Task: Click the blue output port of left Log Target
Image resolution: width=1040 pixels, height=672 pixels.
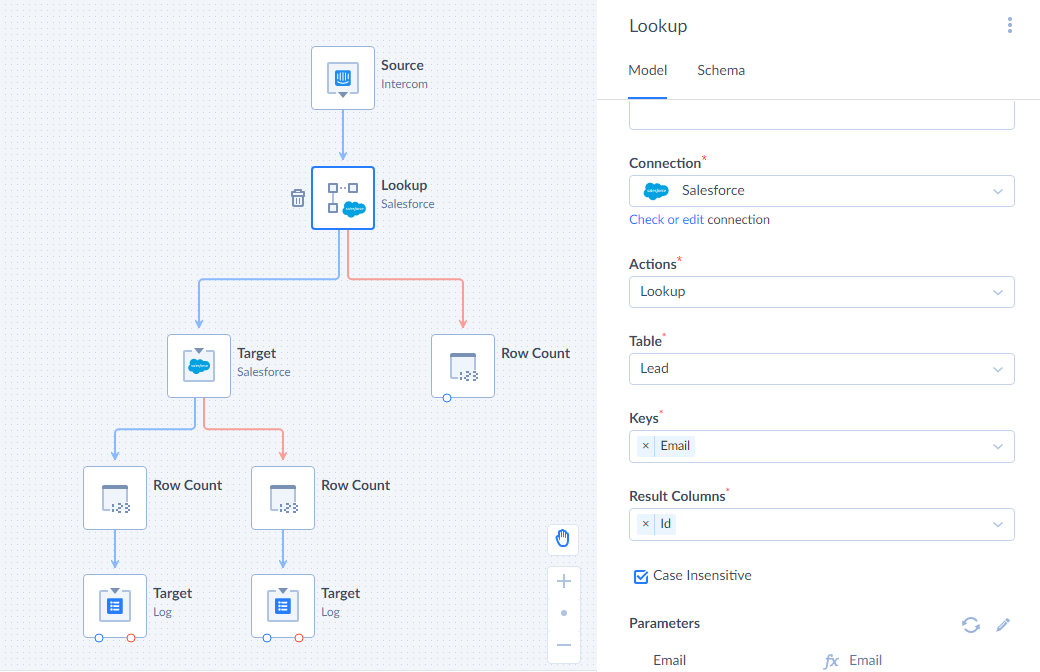Action: point(99,638)
